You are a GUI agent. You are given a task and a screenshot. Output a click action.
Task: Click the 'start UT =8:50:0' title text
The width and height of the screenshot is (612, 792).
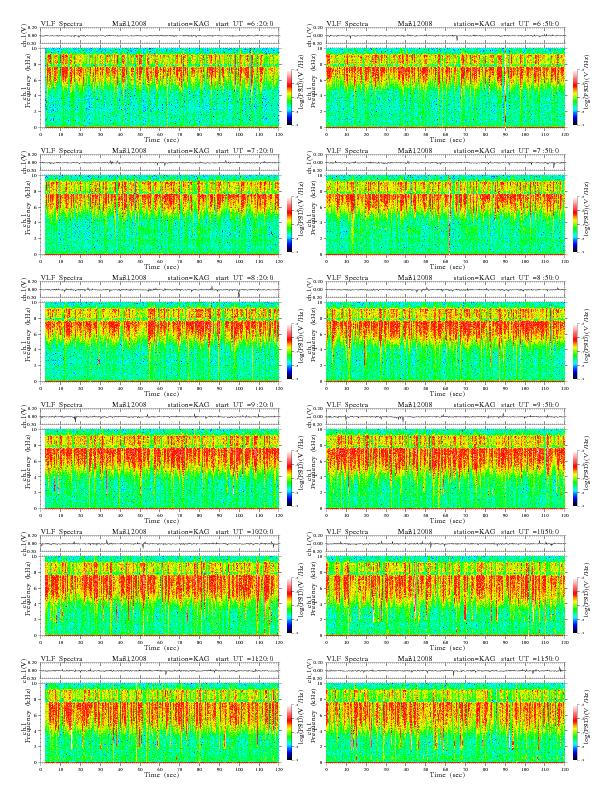point(530,278)
